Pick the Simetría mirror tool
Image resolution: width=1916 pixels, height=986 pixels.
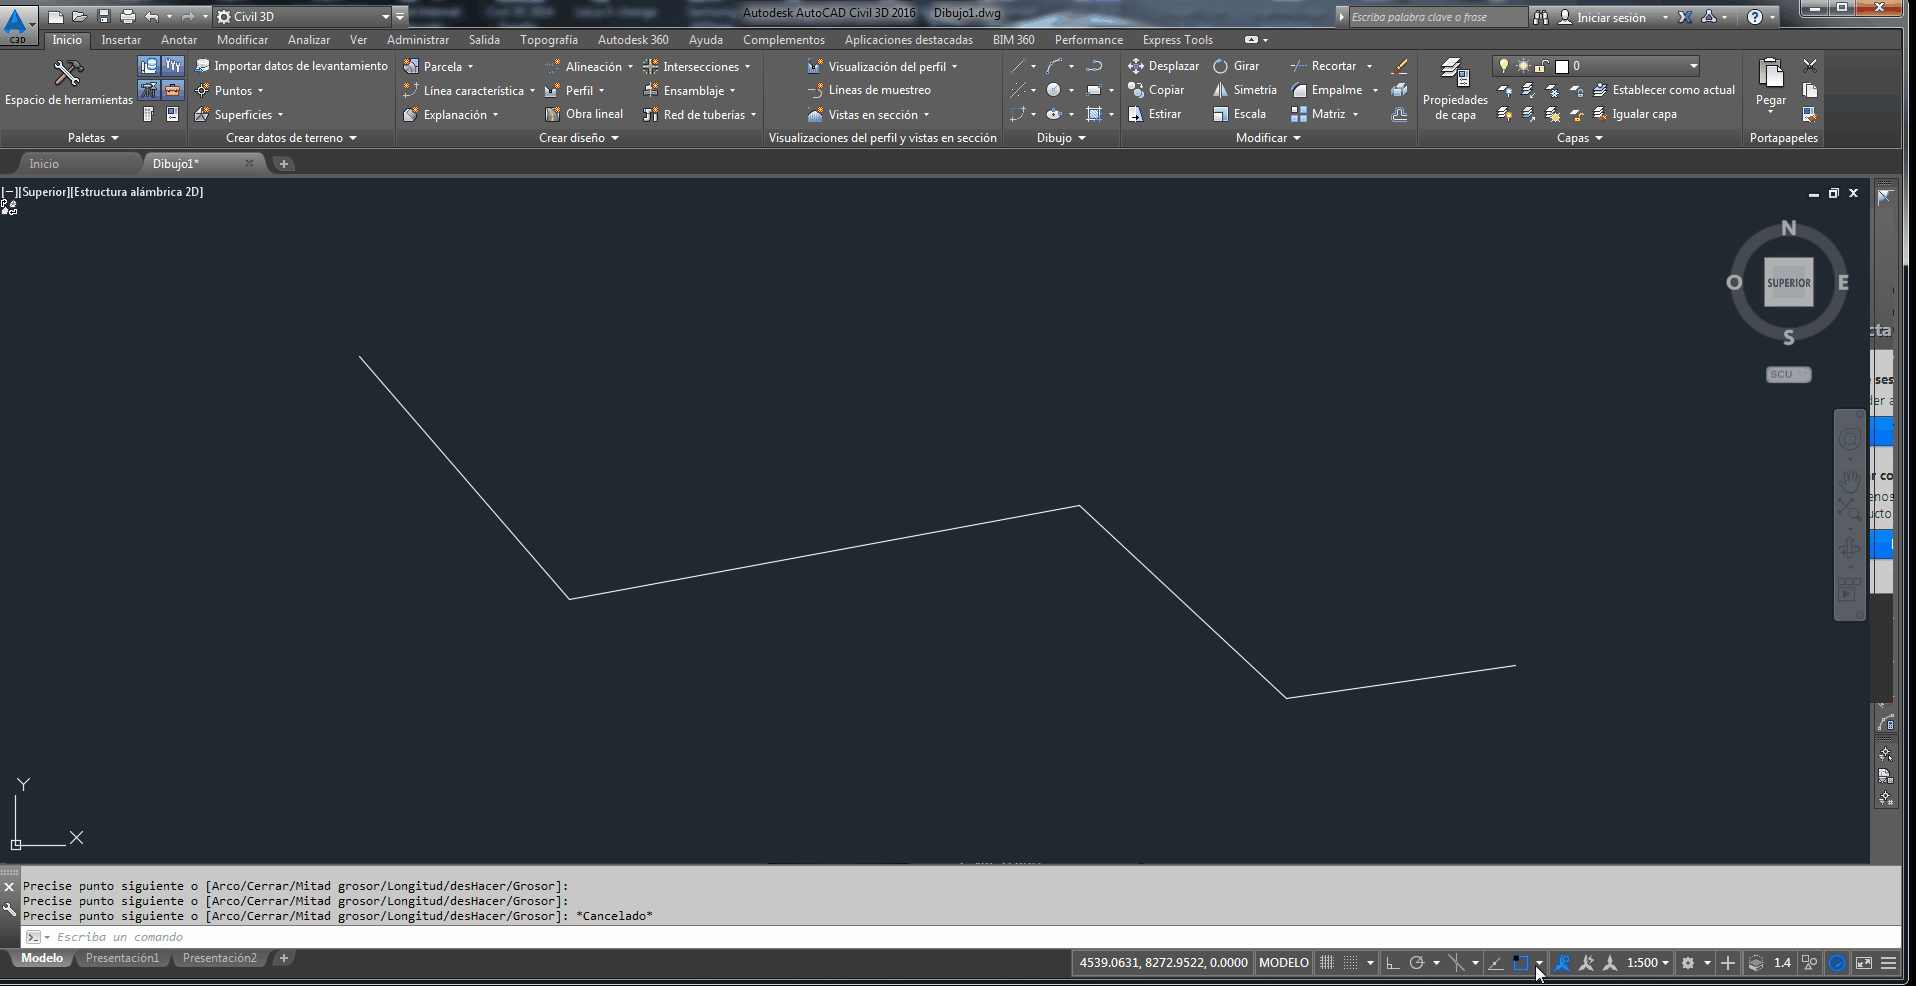point(1245,90)
